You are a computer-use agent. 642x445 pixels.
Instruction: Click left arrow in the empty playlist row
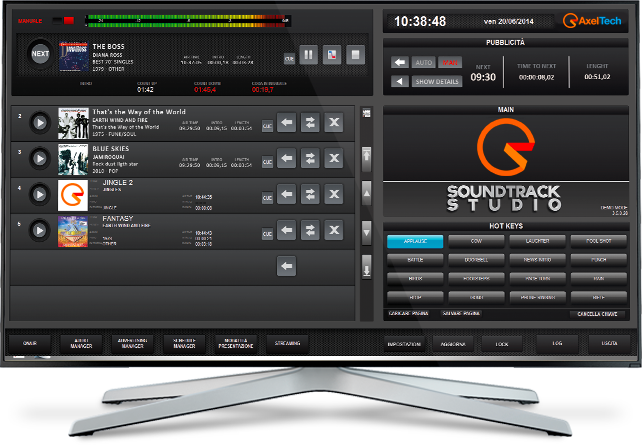tap(287, 266)
